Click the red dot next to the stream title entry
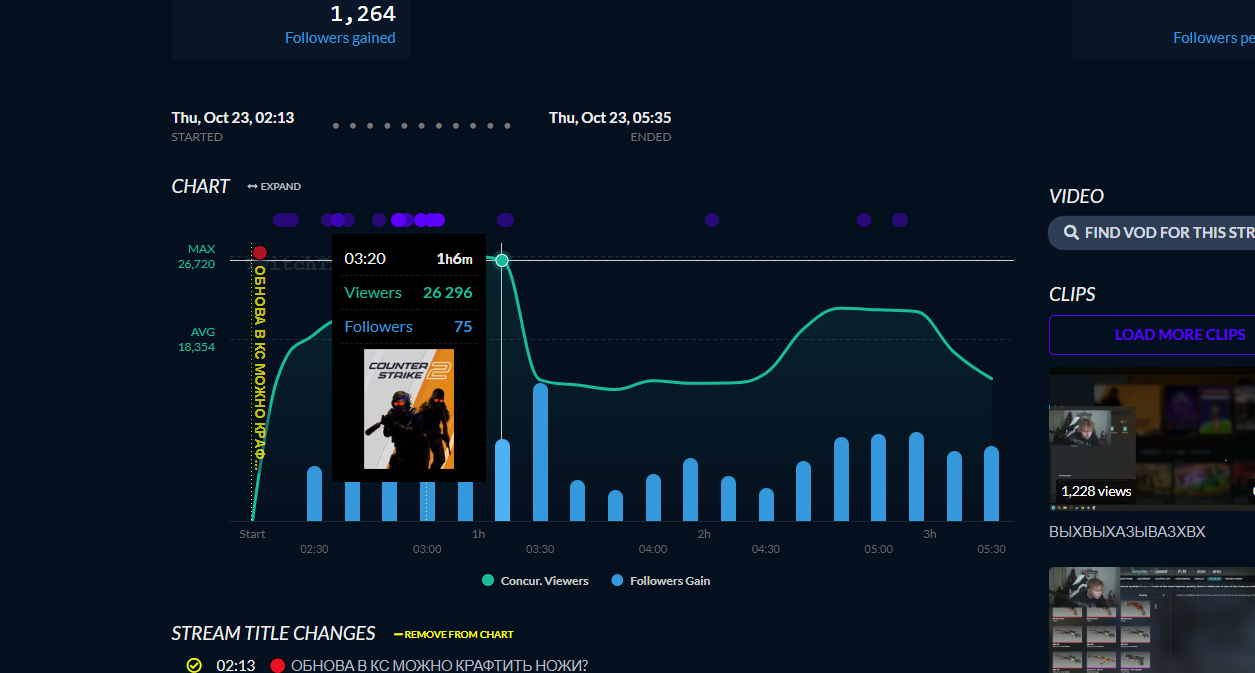Image resolution: width=1255 pixels, height=673 pixels. [278, 665]
